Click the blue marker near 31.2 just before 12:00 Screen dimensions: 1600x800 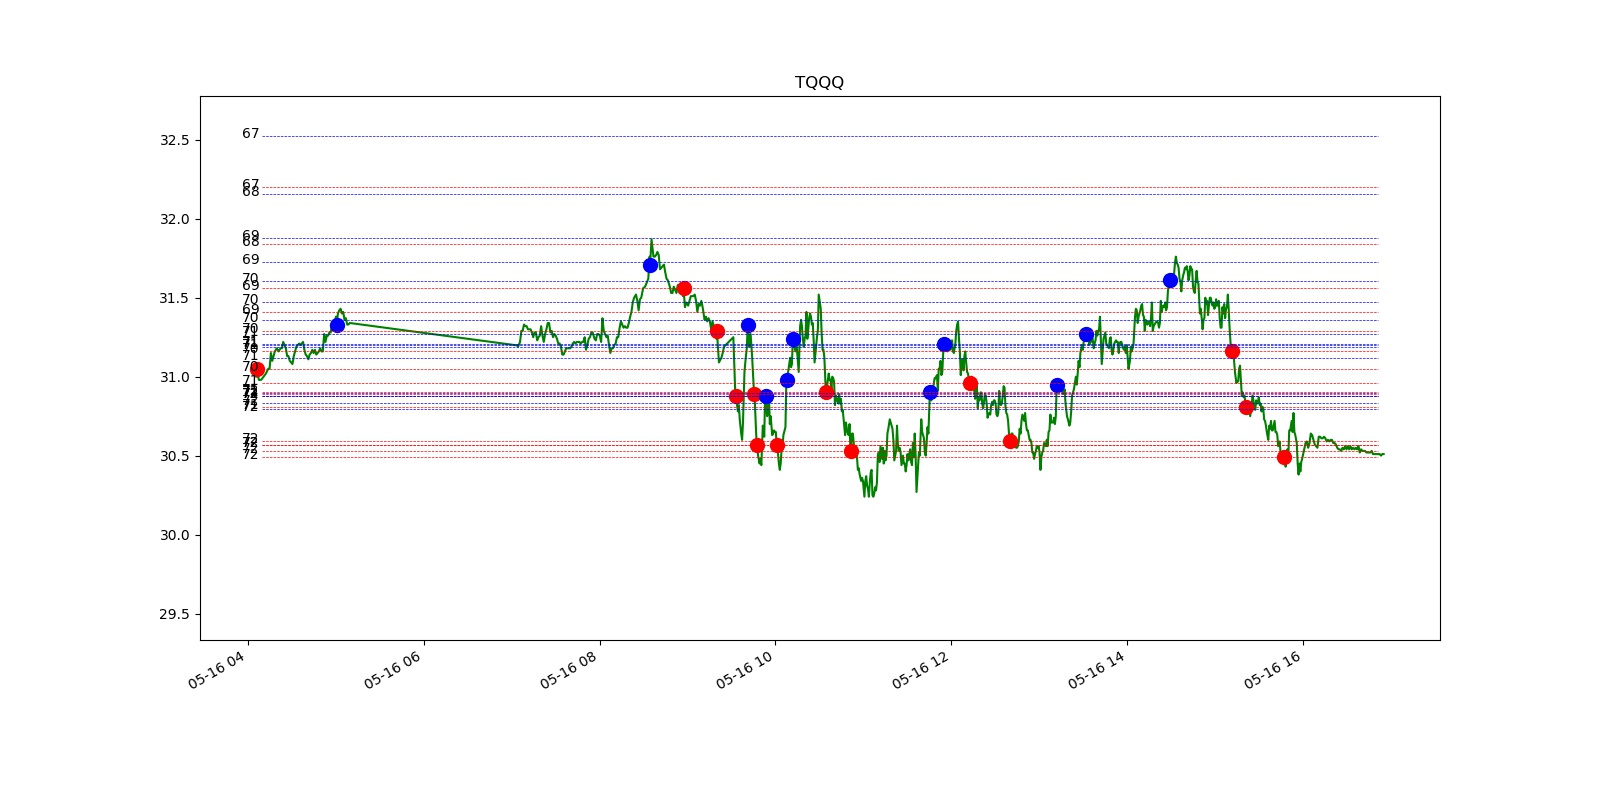click(x=944, y=344)
